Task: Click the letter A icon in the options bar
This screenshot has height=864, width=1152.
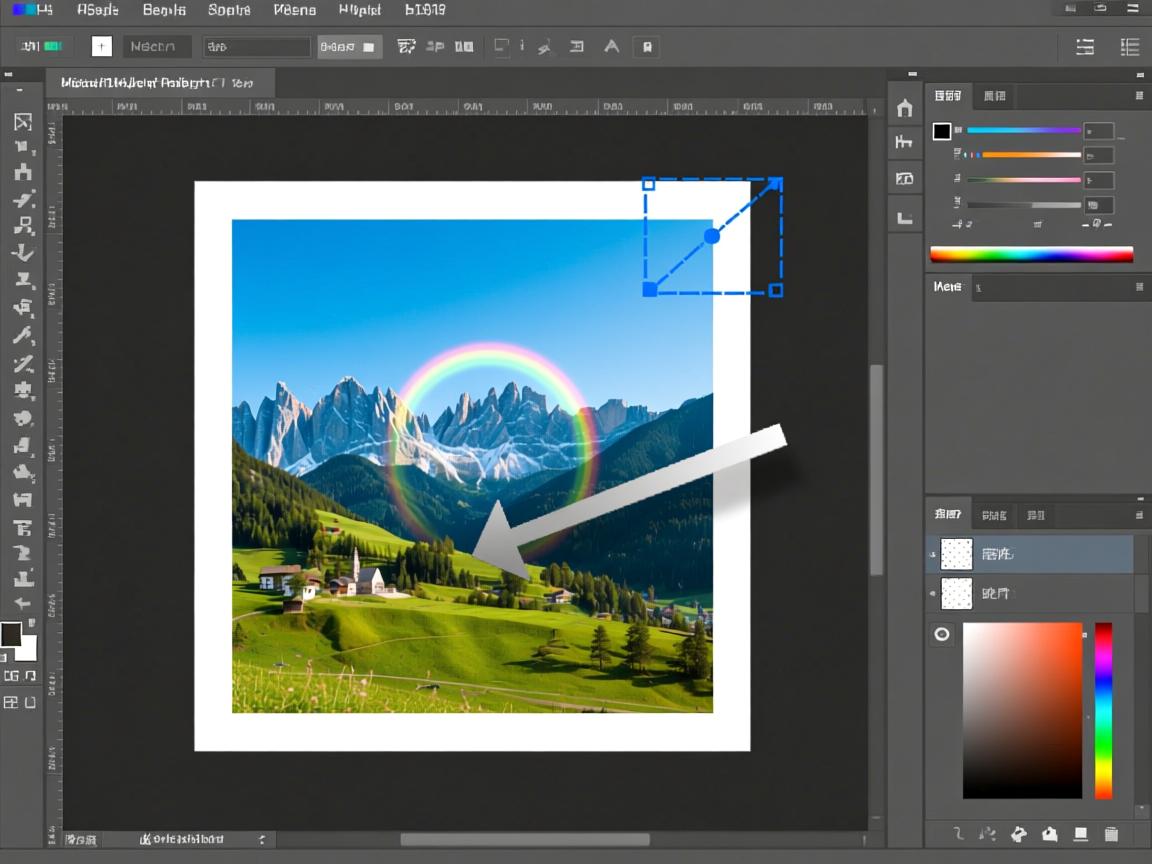Action: (611, 46)
